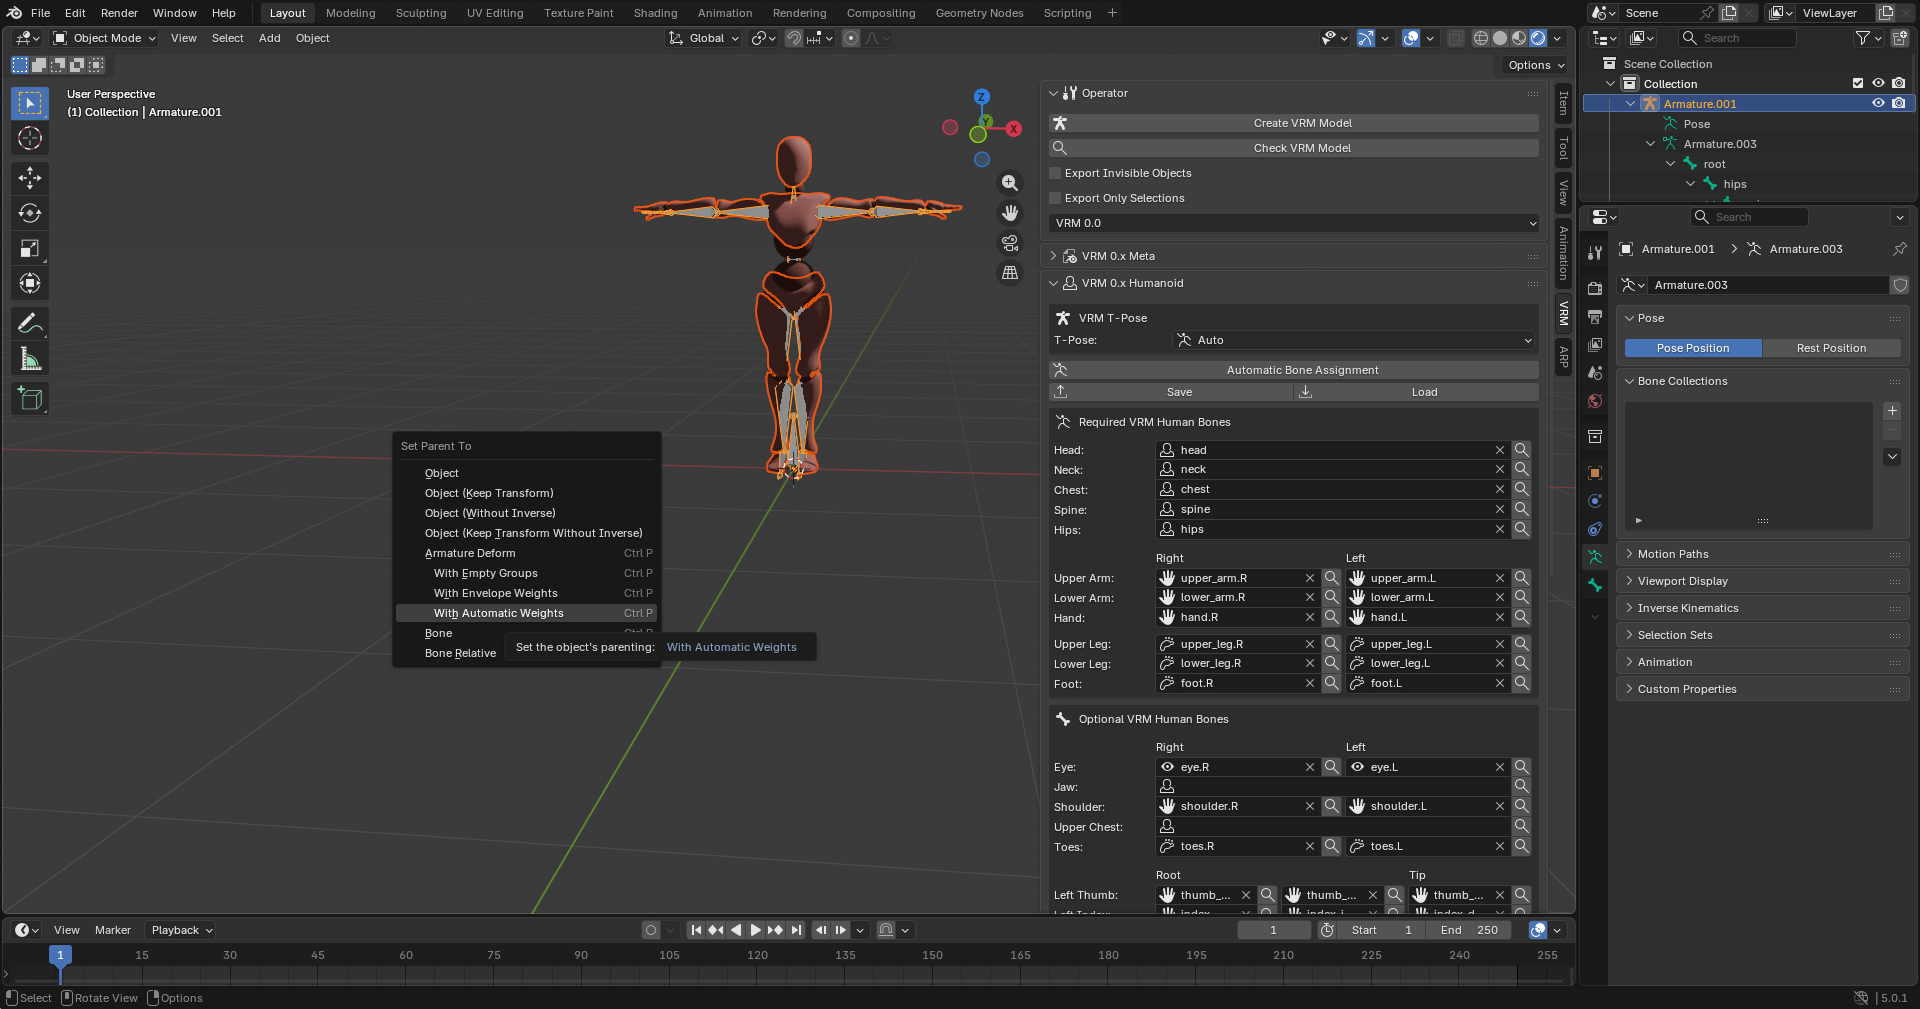
Task: Open the Render menu
Action: [119, 13]
